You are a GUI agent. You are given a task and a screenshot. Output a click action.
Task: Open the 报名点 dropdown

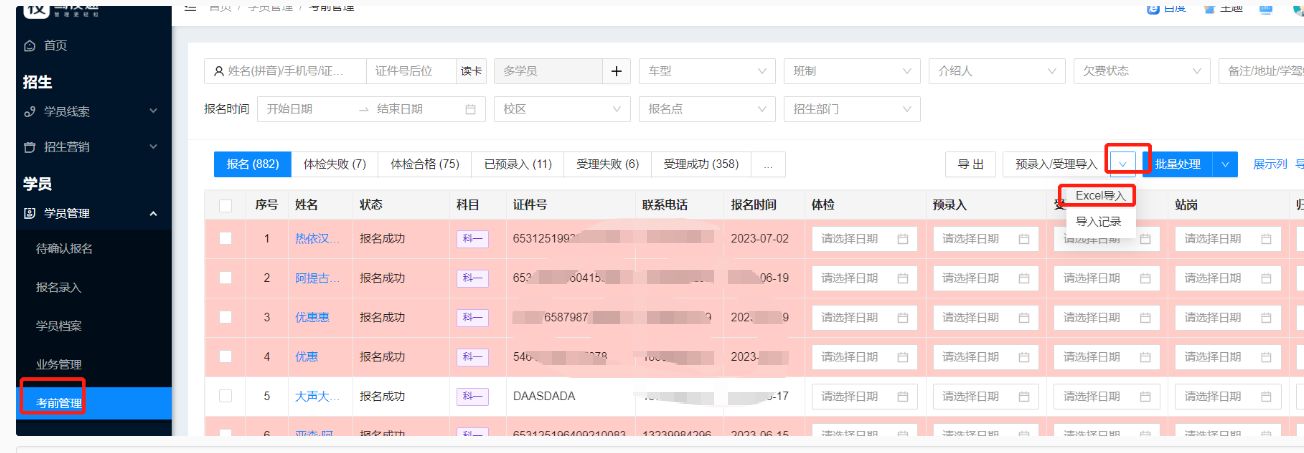(707, 109)
